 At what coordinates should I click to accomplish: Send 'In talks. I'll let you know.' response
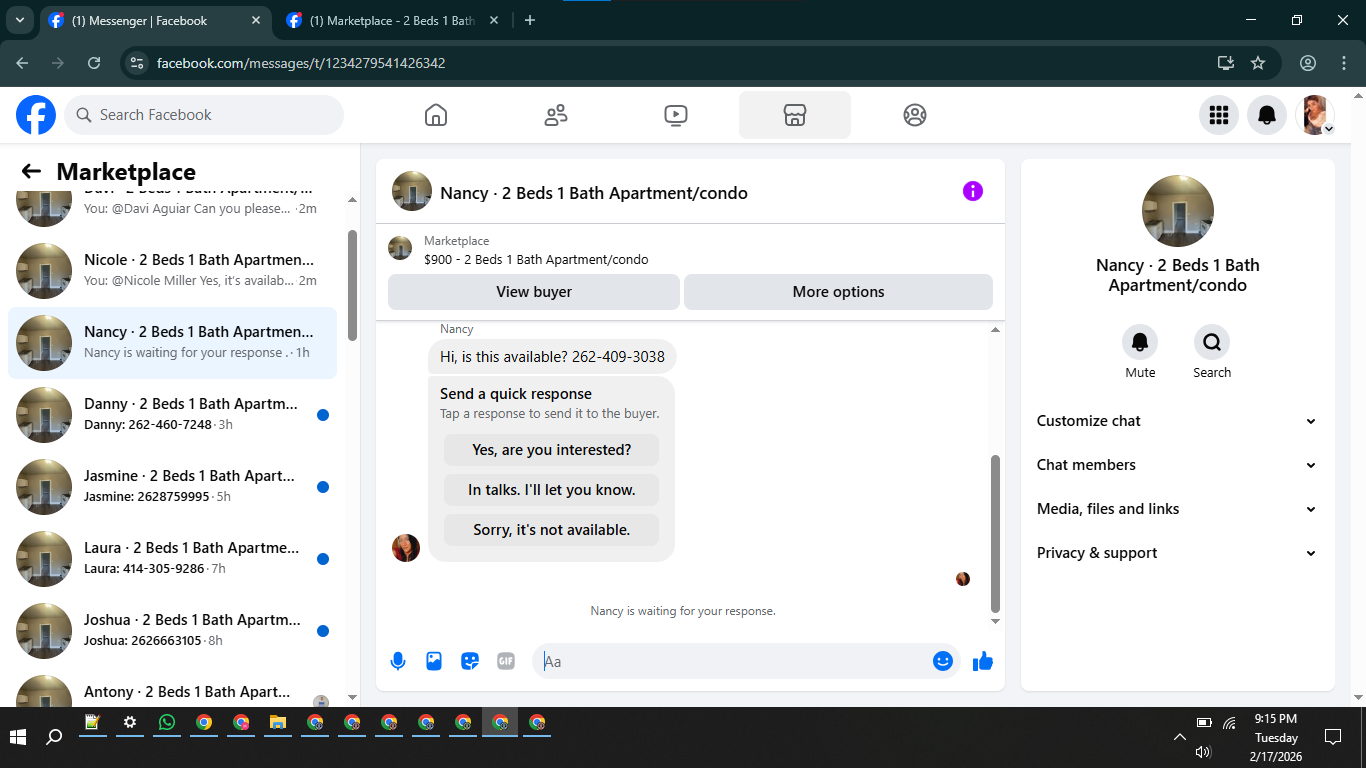pos(552,490)
